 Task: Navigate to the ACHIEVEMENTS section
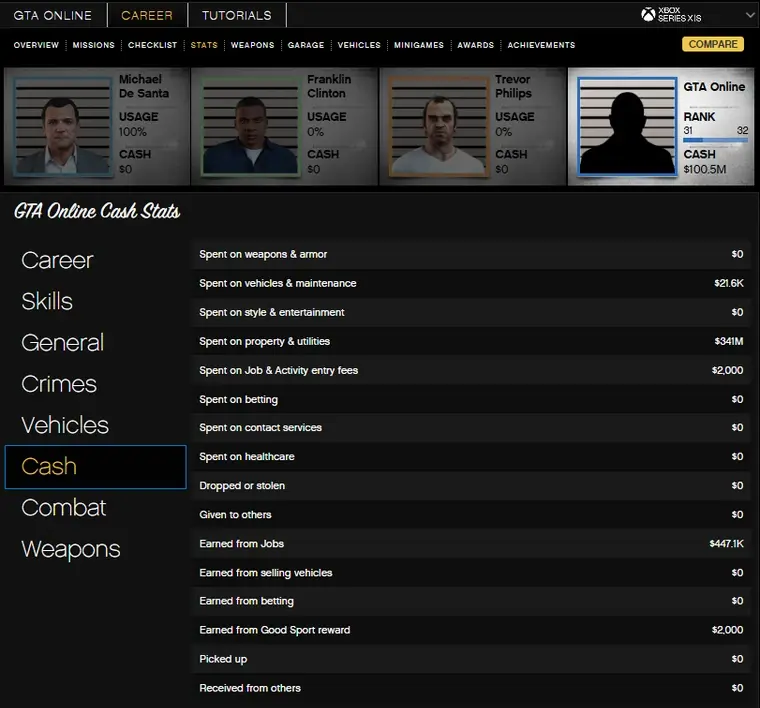pyautogui.click(x=541, y=45)
